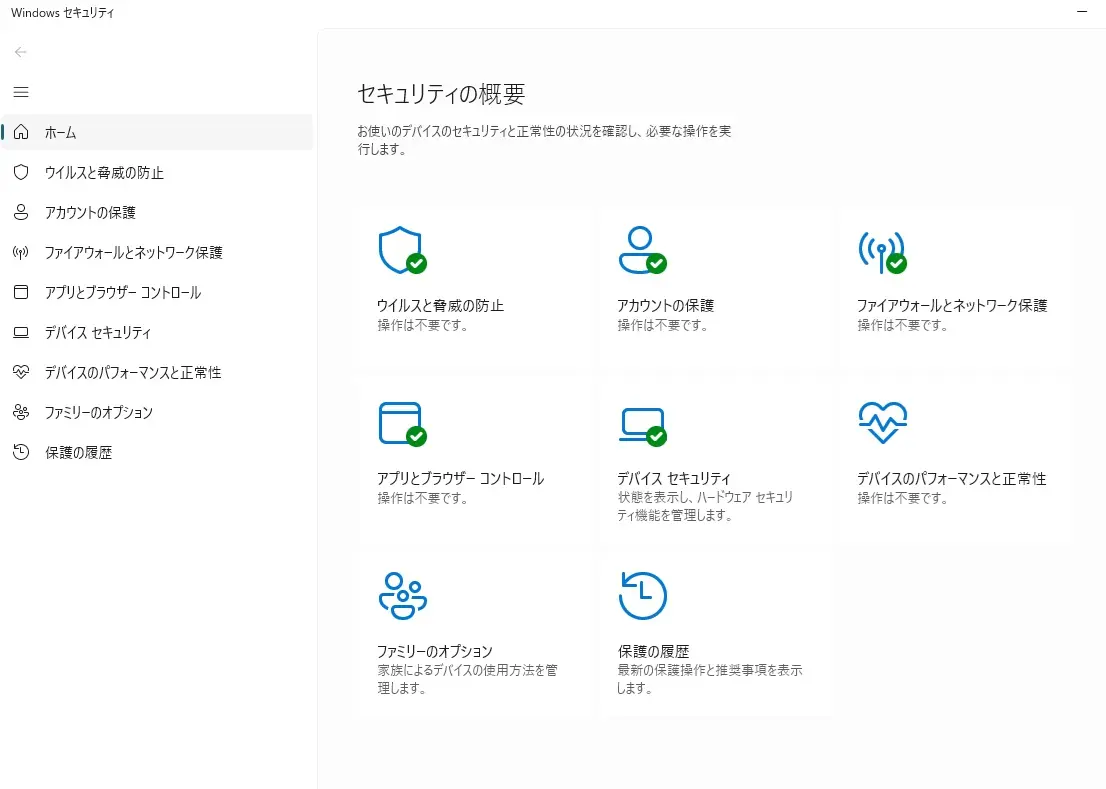Screen dimensions: 1106x789
Task: Click the ウイルスと脅威の防止 tile title
Action: tap(440, 305)
